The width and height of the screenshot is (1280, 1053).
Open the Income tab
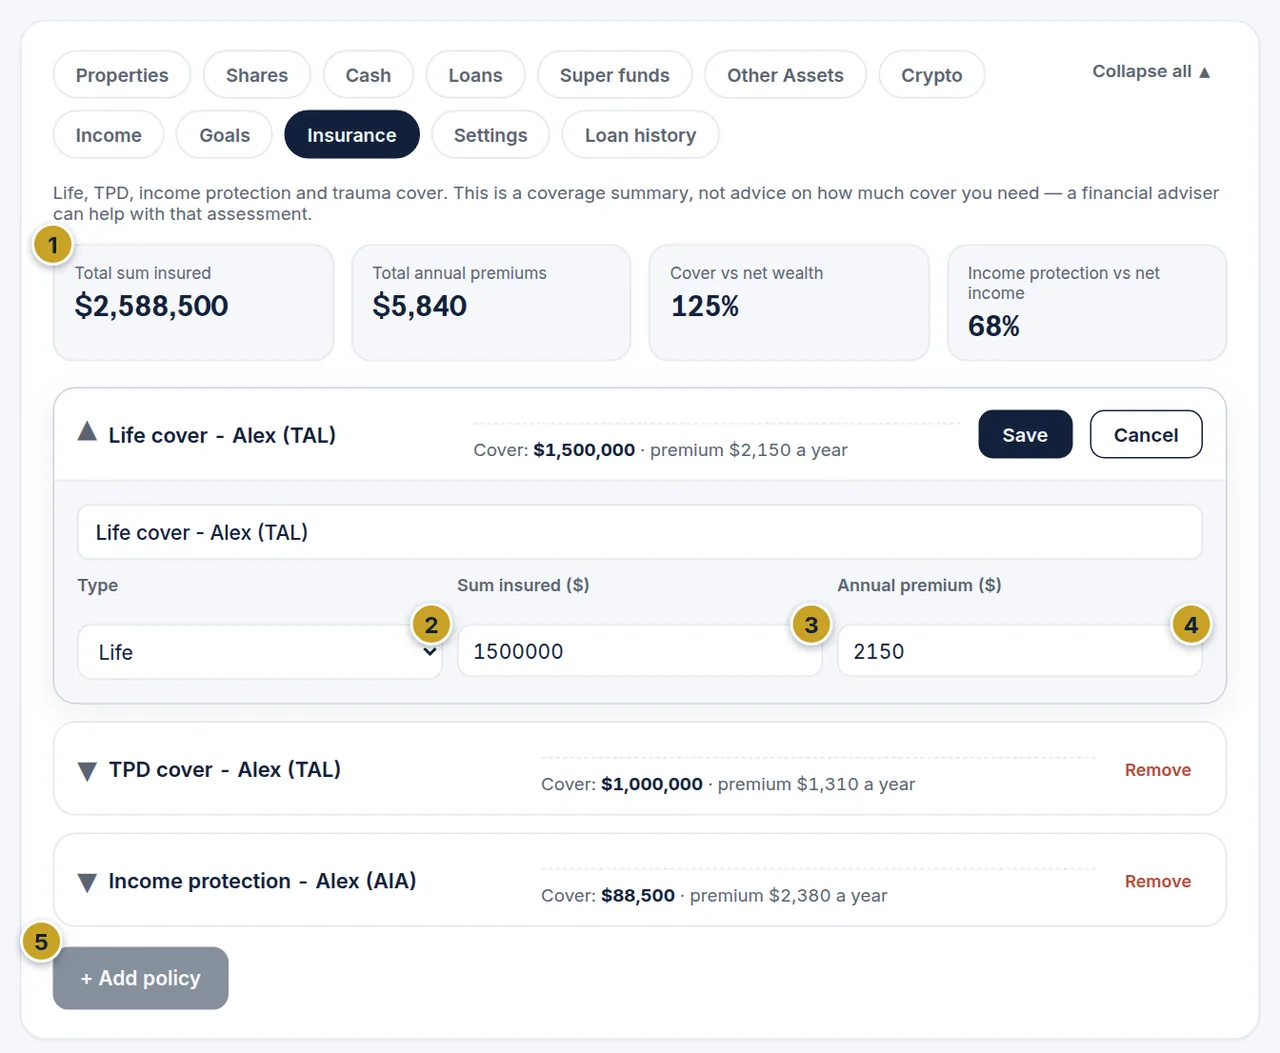(x=109, y=135)
